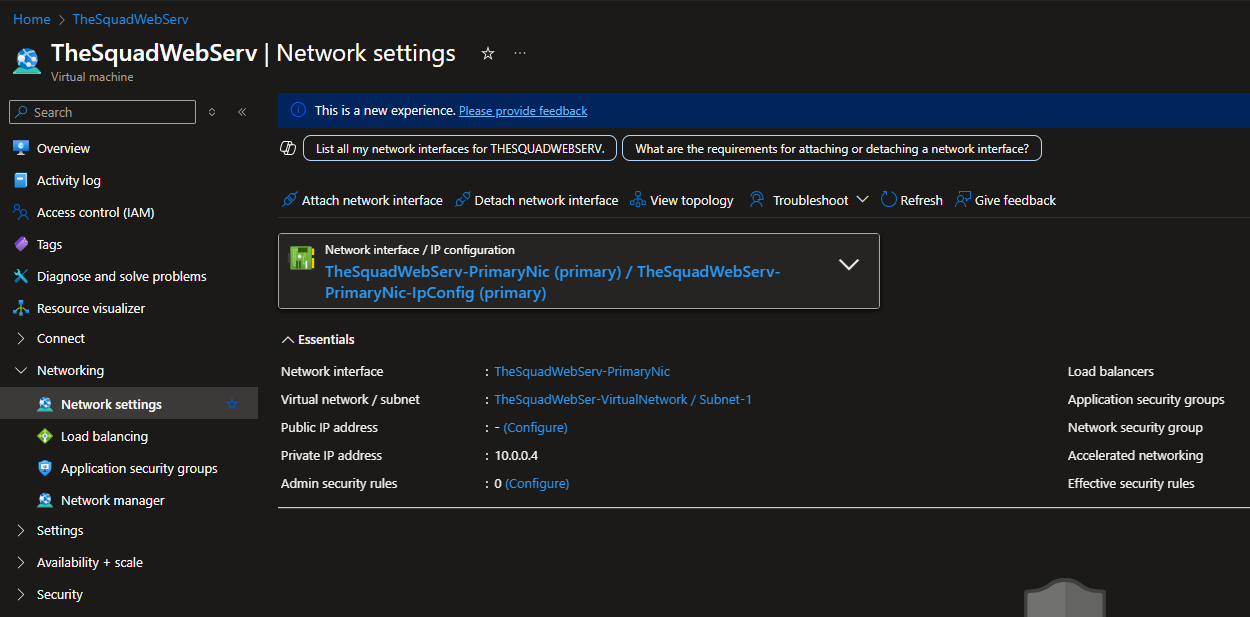The width and height of the screenshot is (1250, 617).
Task: Open TheSquadWebServ-PrimaryNic link in Essentials
Action: pos(582,371)
